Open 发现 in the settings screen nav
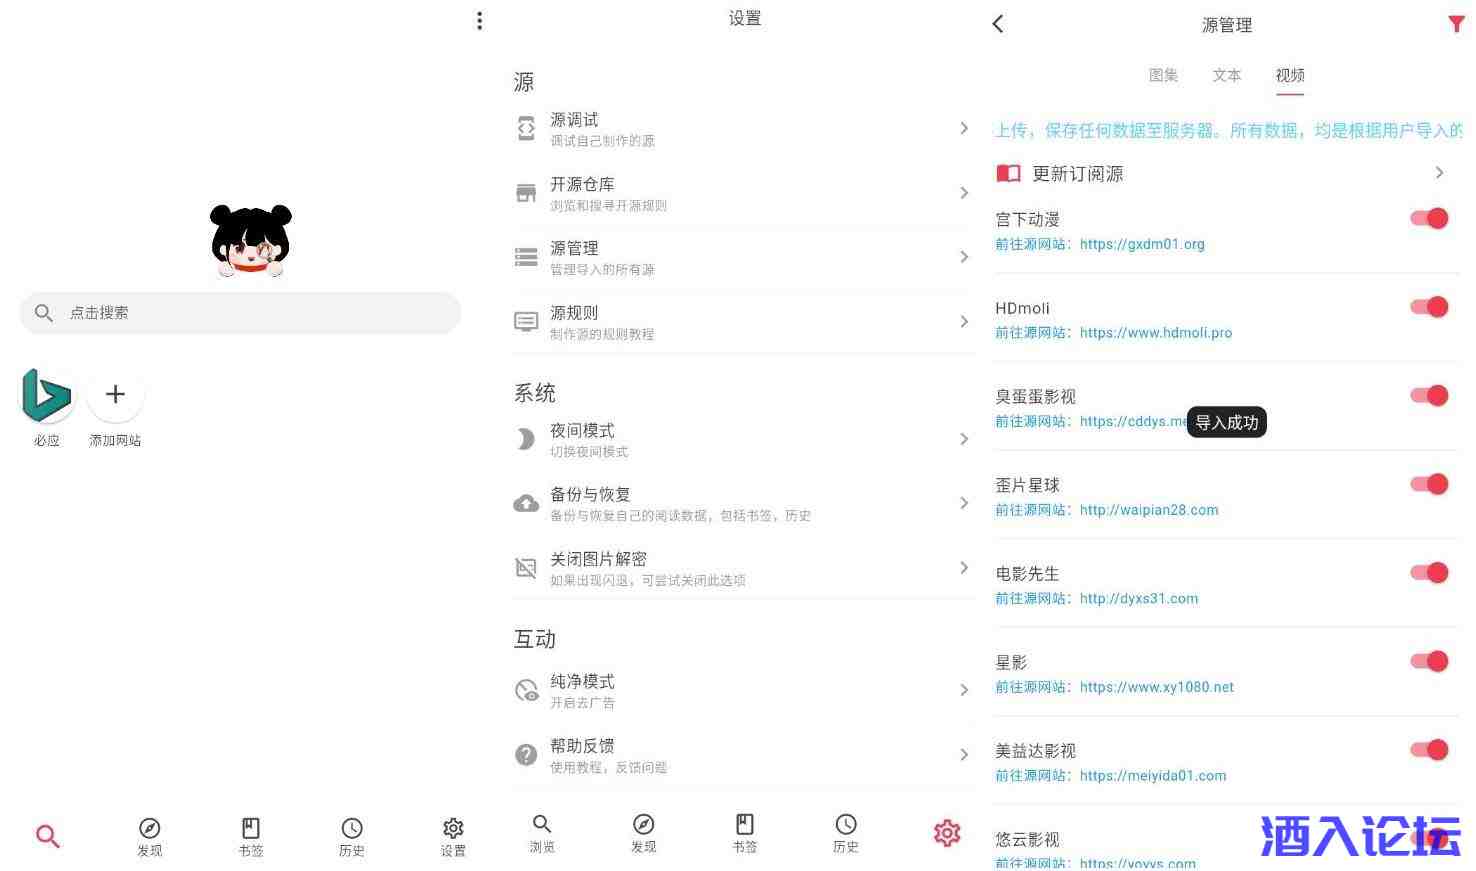Screen dimensions: 1476x871 tap(643, 832)
